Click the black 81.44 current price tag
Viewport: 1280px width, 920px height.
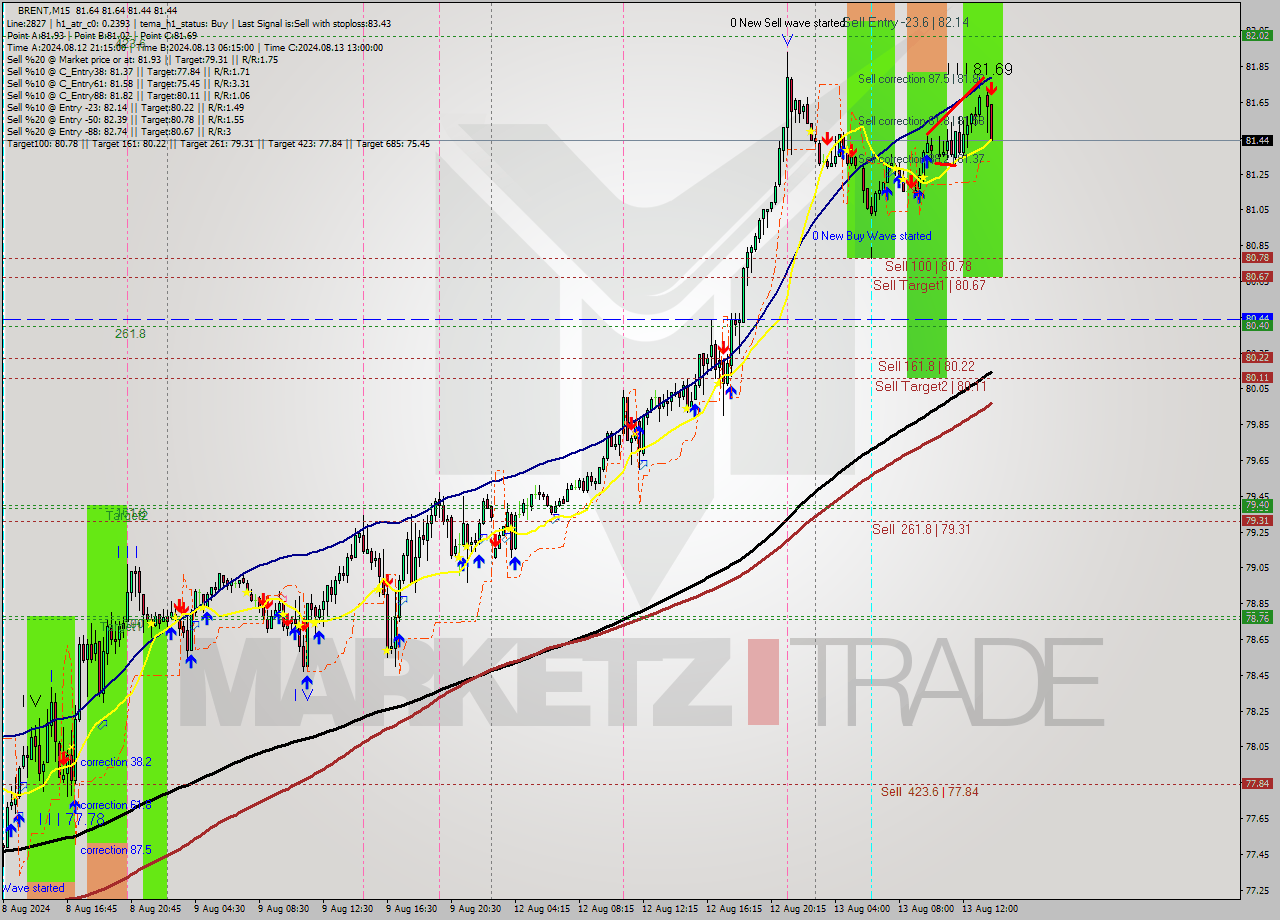1256,140
